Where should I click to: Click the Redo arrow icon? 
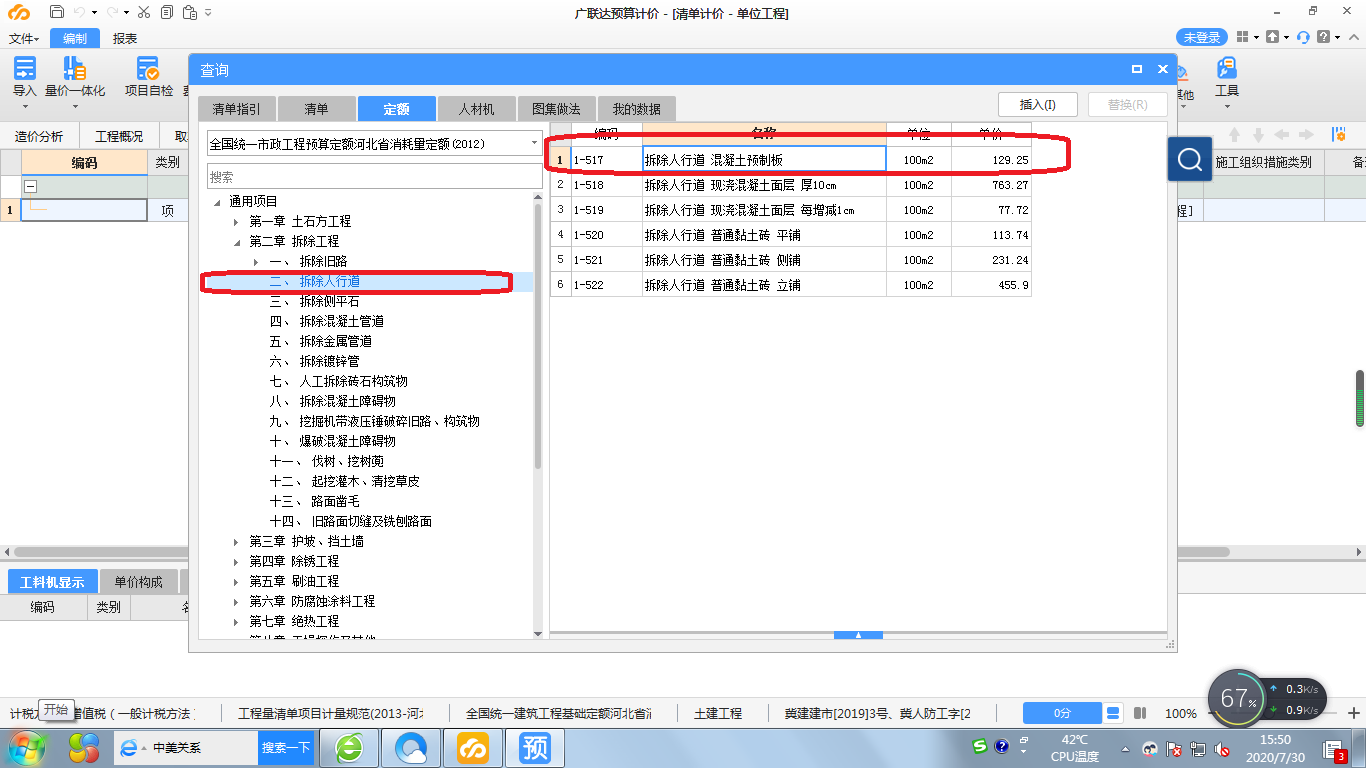[113, 12]
